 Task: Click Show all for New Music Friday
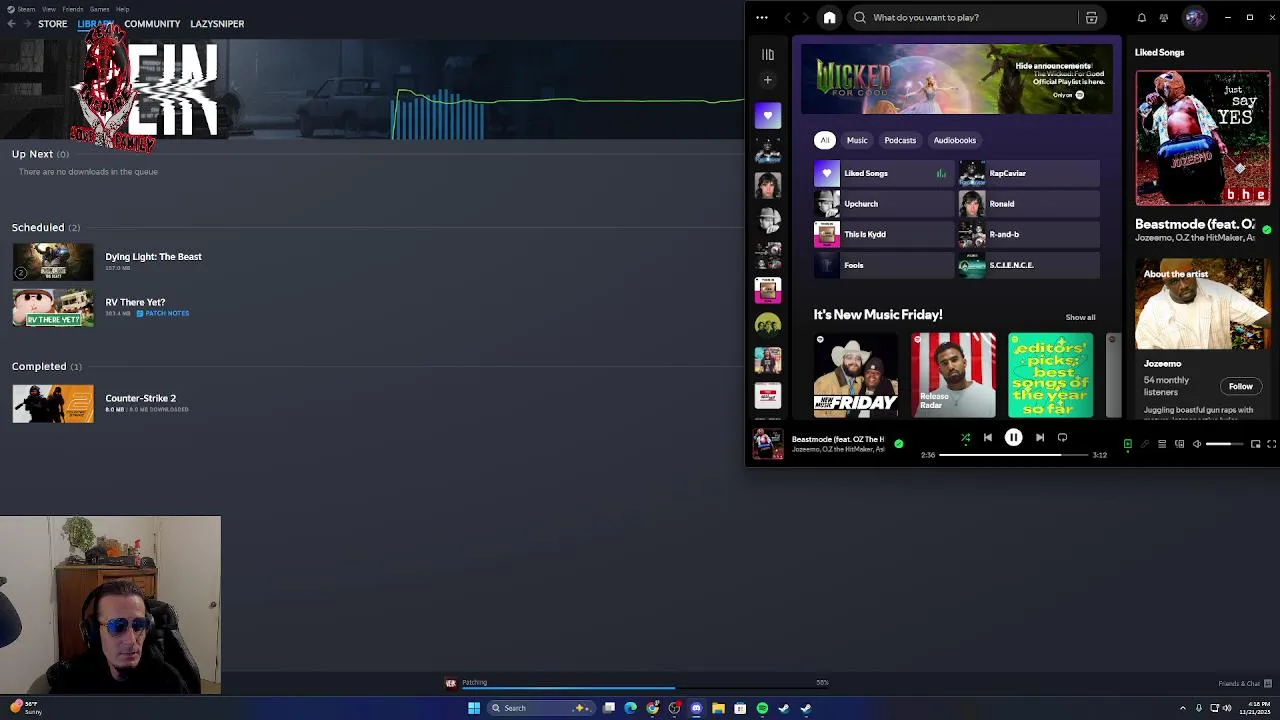(1080, 317)
